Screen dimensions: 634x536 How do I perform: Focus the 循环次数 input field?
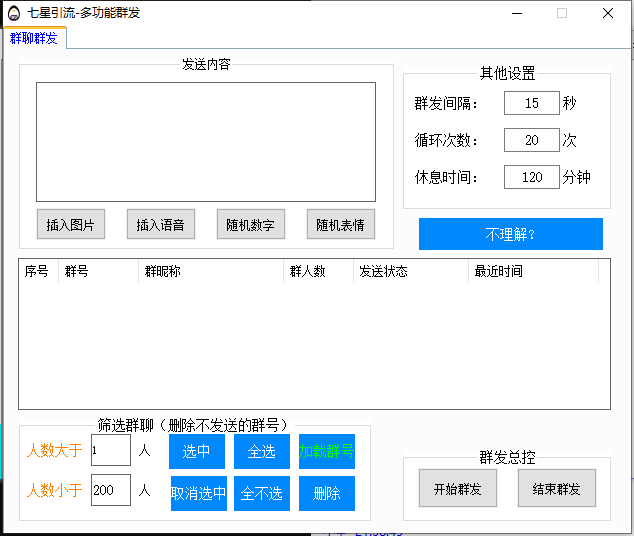click(x=532, y=140)
